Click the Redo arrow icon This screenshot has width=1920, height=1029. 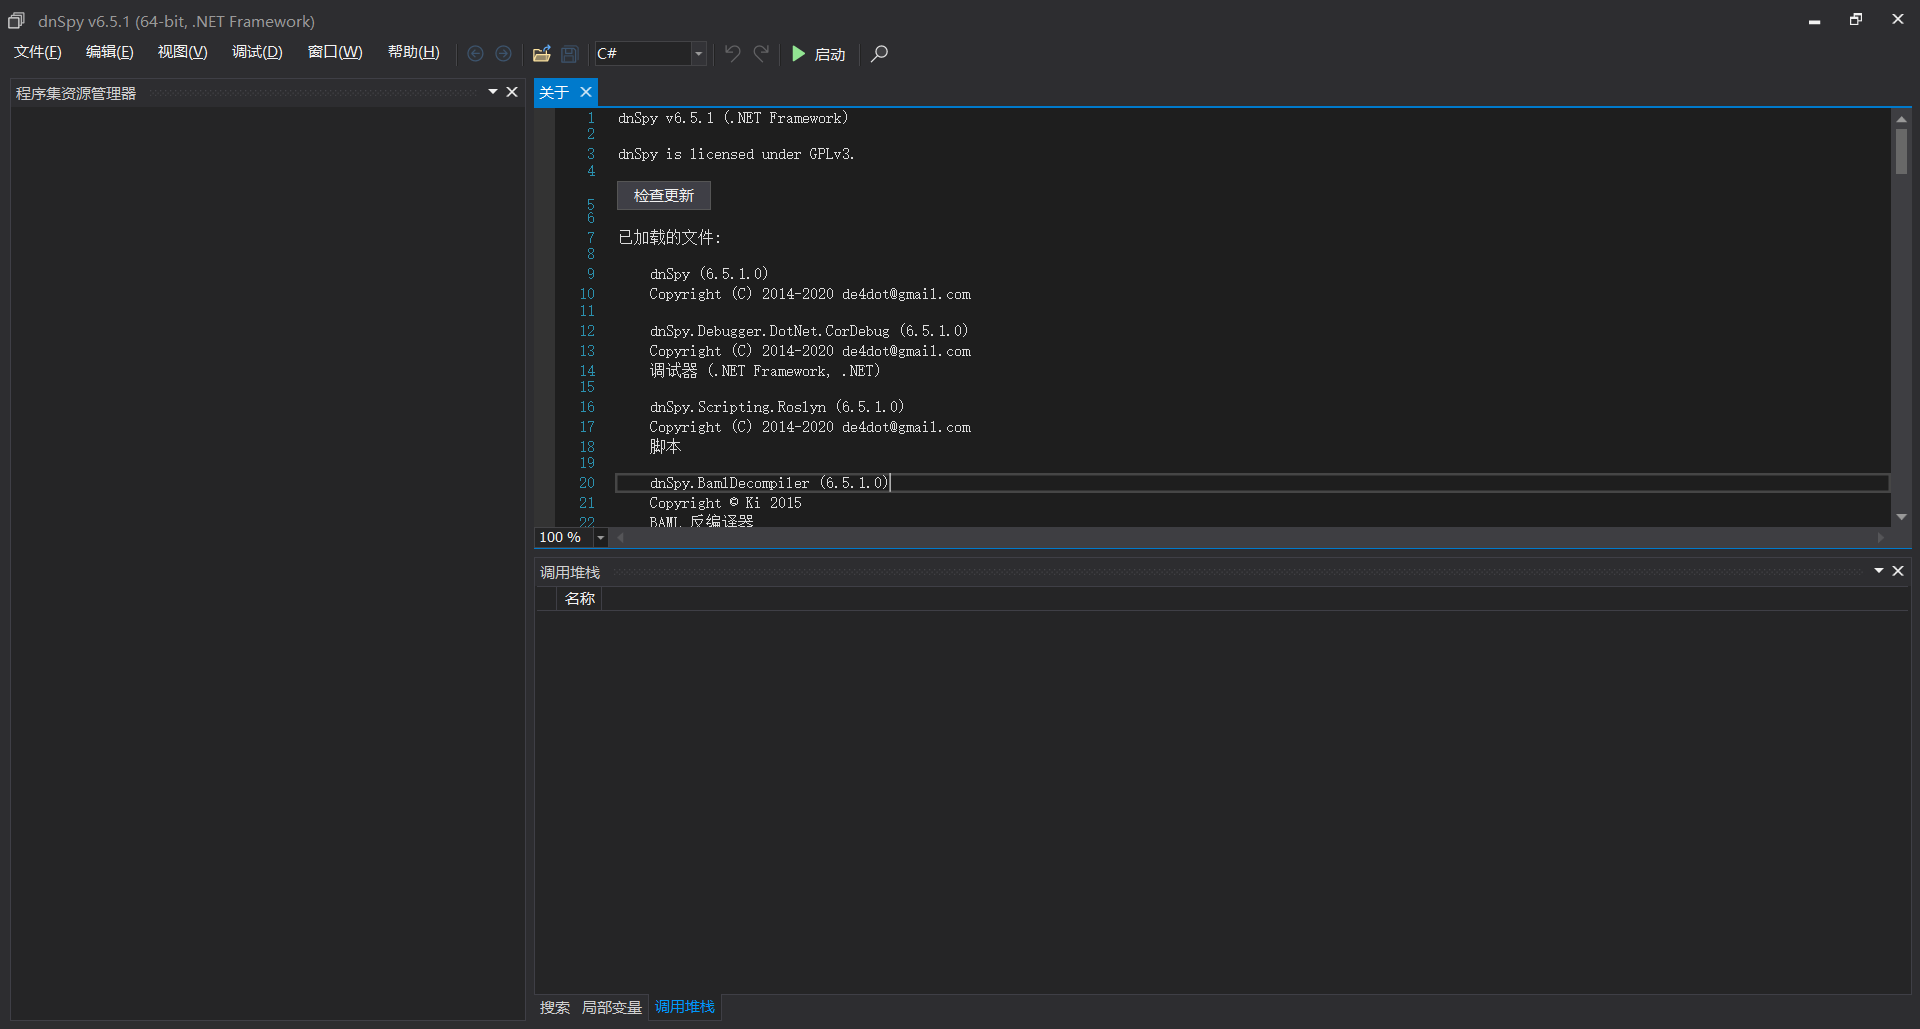762,54
